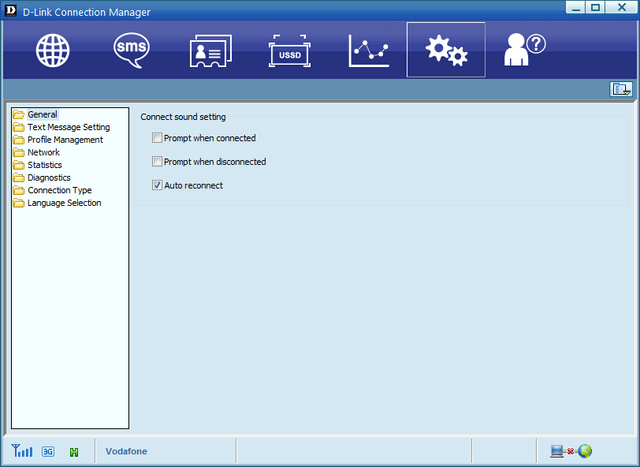Screen dimensions: 640x467
Task: Open the Help user icon
Action: [x=524, y=50]
